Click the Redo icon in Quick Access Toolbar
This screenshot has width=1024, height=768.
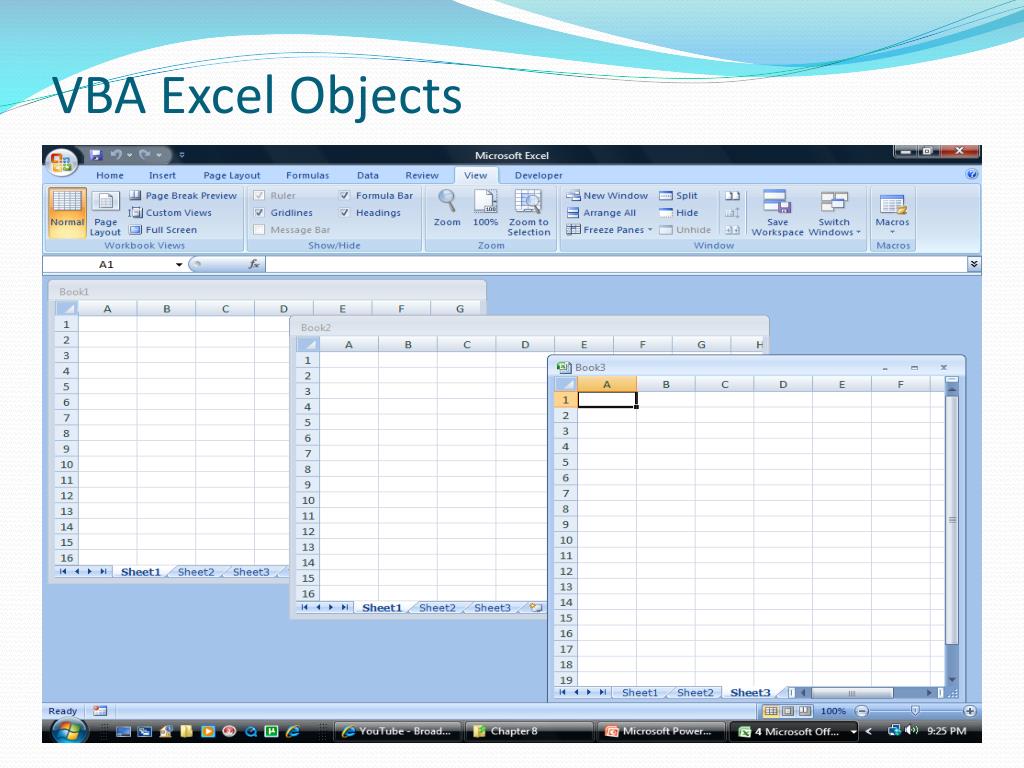[x=144, y=155]
